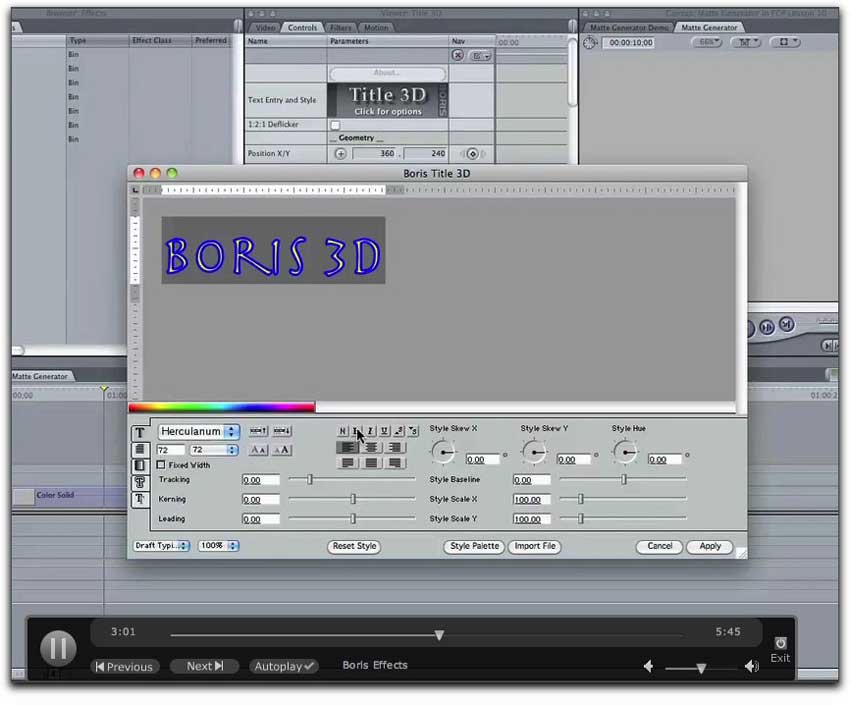Viewport: 850px width, 705px height.
Task: Click Reset Style button
Action: (x=354, y=546)
